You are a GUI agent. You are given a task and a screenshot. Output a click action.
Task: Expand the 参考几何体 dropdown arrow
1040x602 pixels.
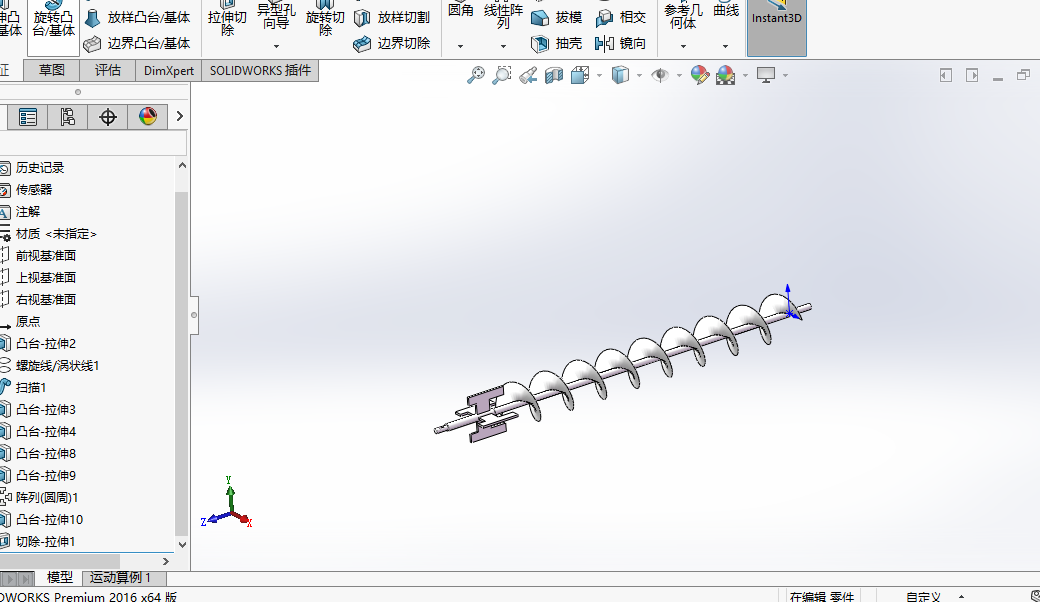pos(683,46)
